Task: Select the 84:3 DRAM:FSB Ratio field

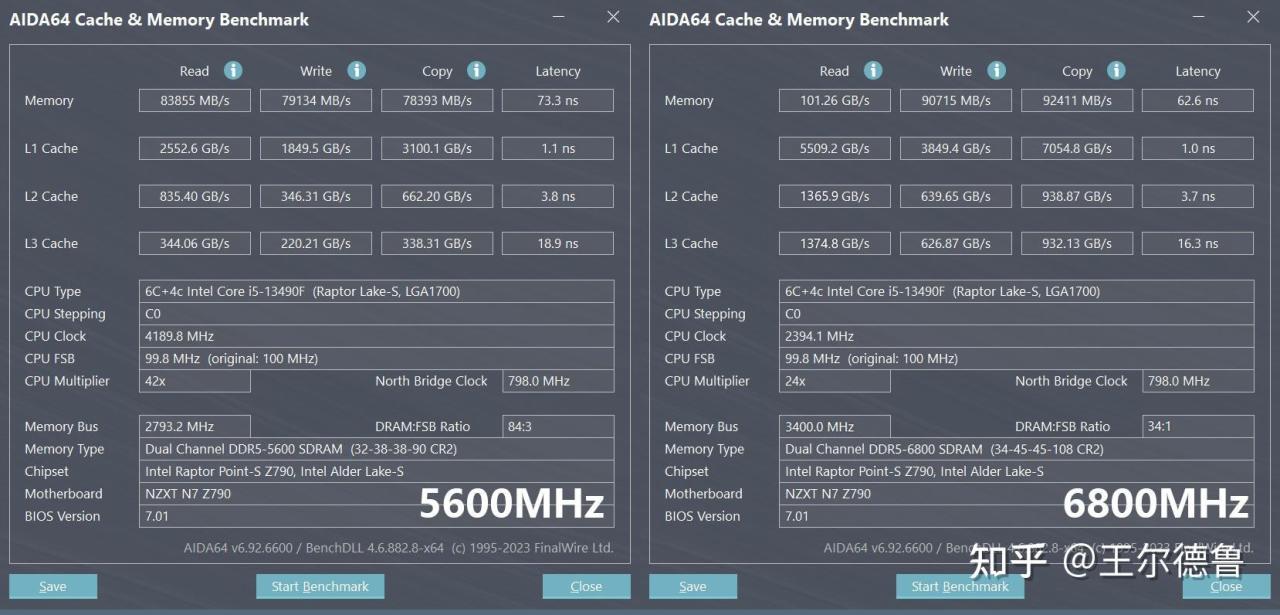Action: pos(557,426)
